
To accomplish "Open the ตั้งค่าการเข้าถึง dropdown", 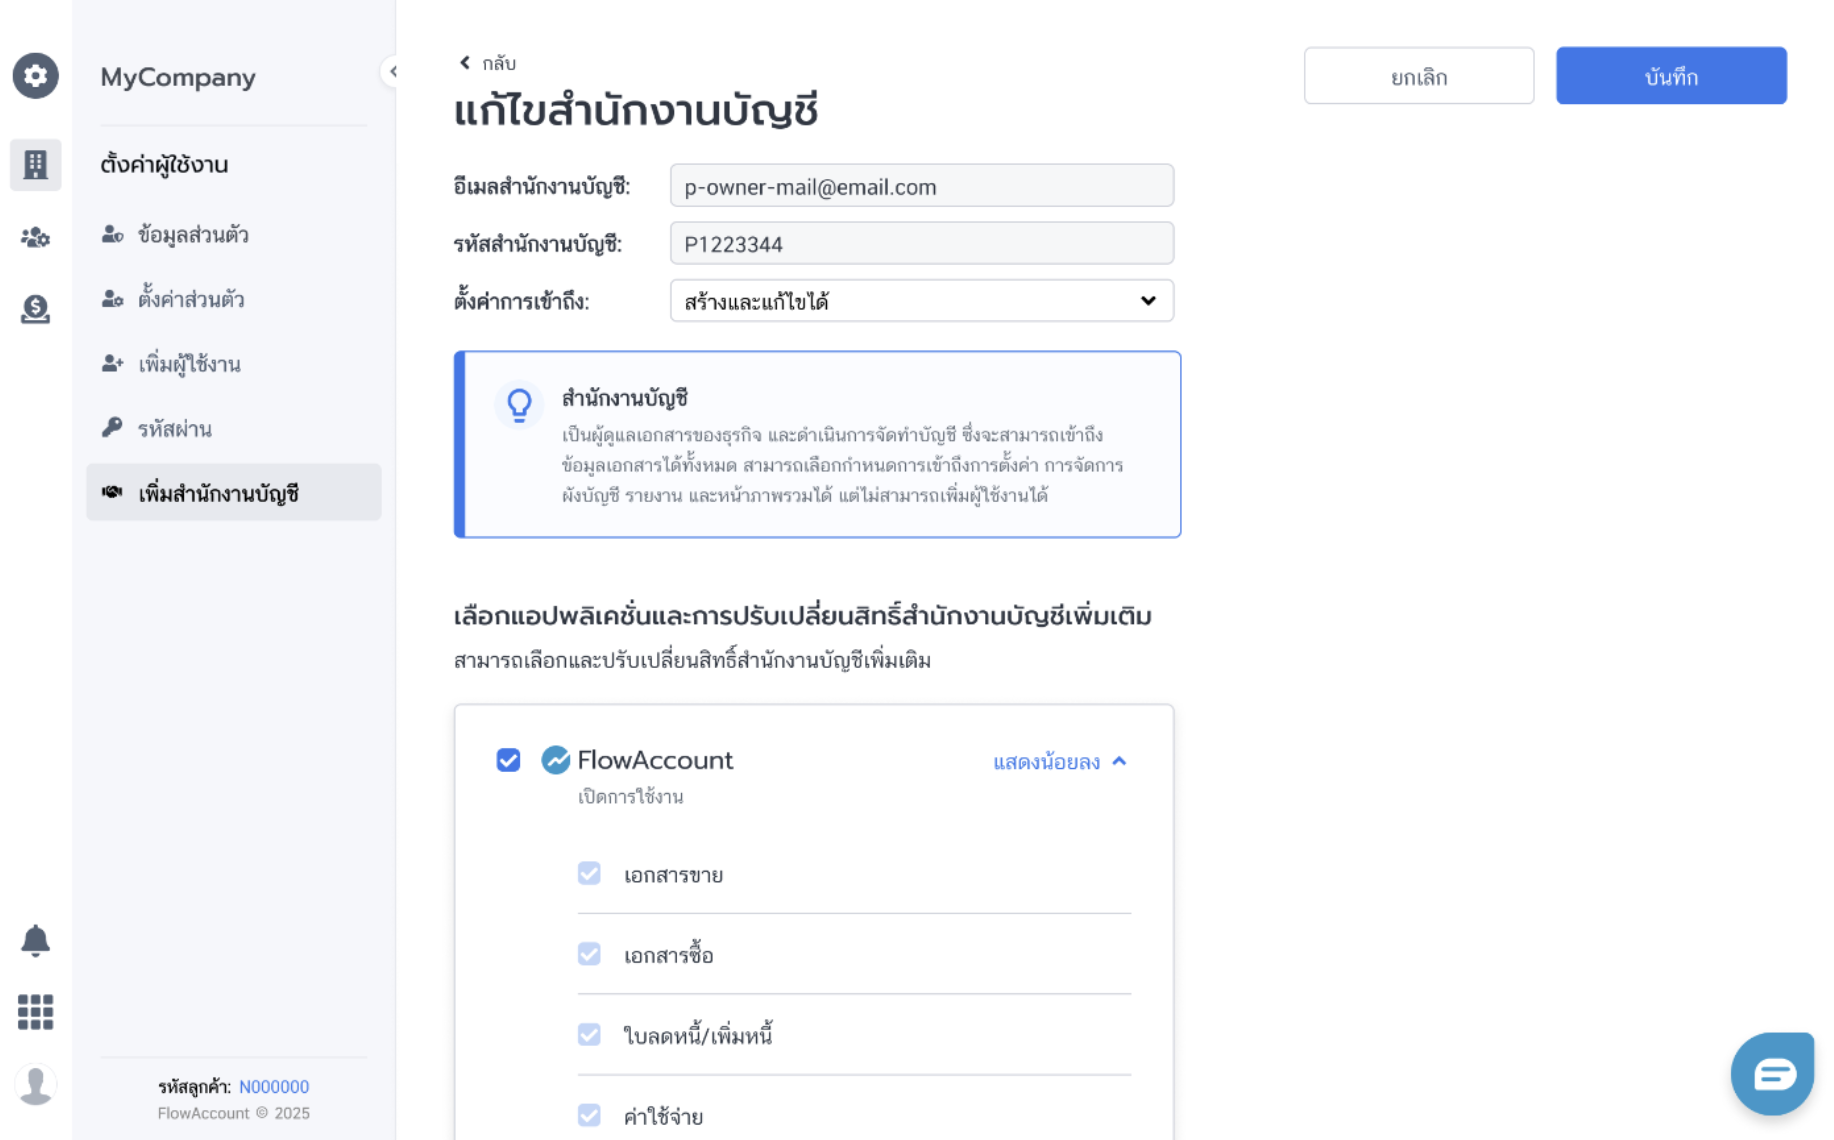I will tap(921, 301).
